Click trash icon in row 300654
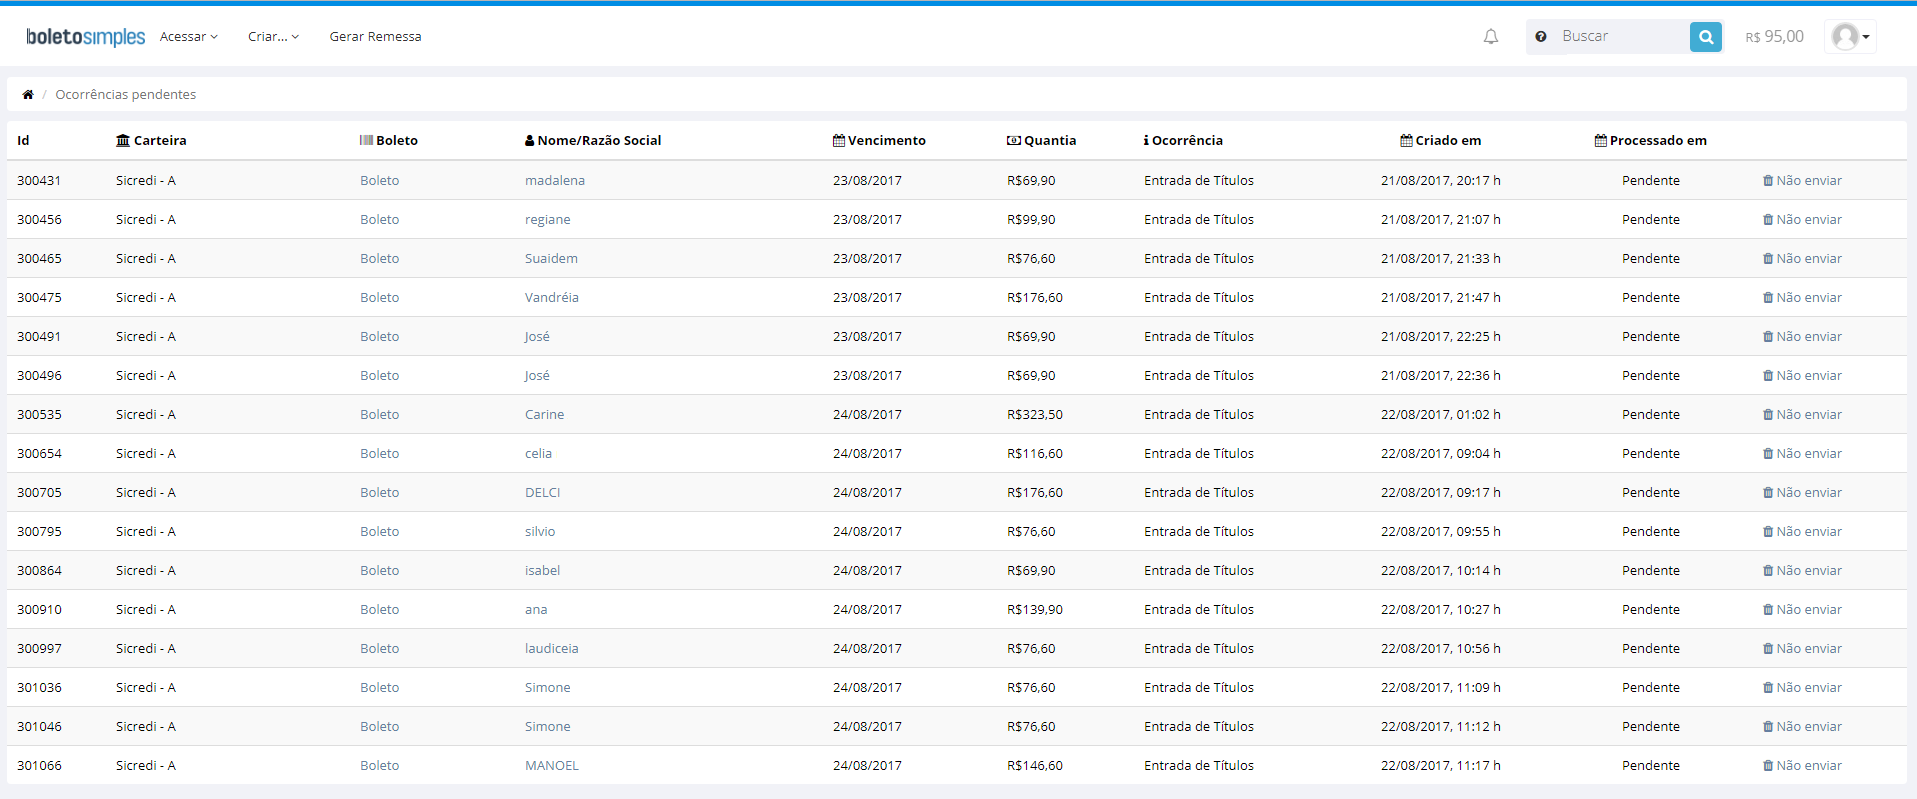Image resolution: width=1917 pixels, height=799 pixels. pyautogui.click(x=1768, y=454)
